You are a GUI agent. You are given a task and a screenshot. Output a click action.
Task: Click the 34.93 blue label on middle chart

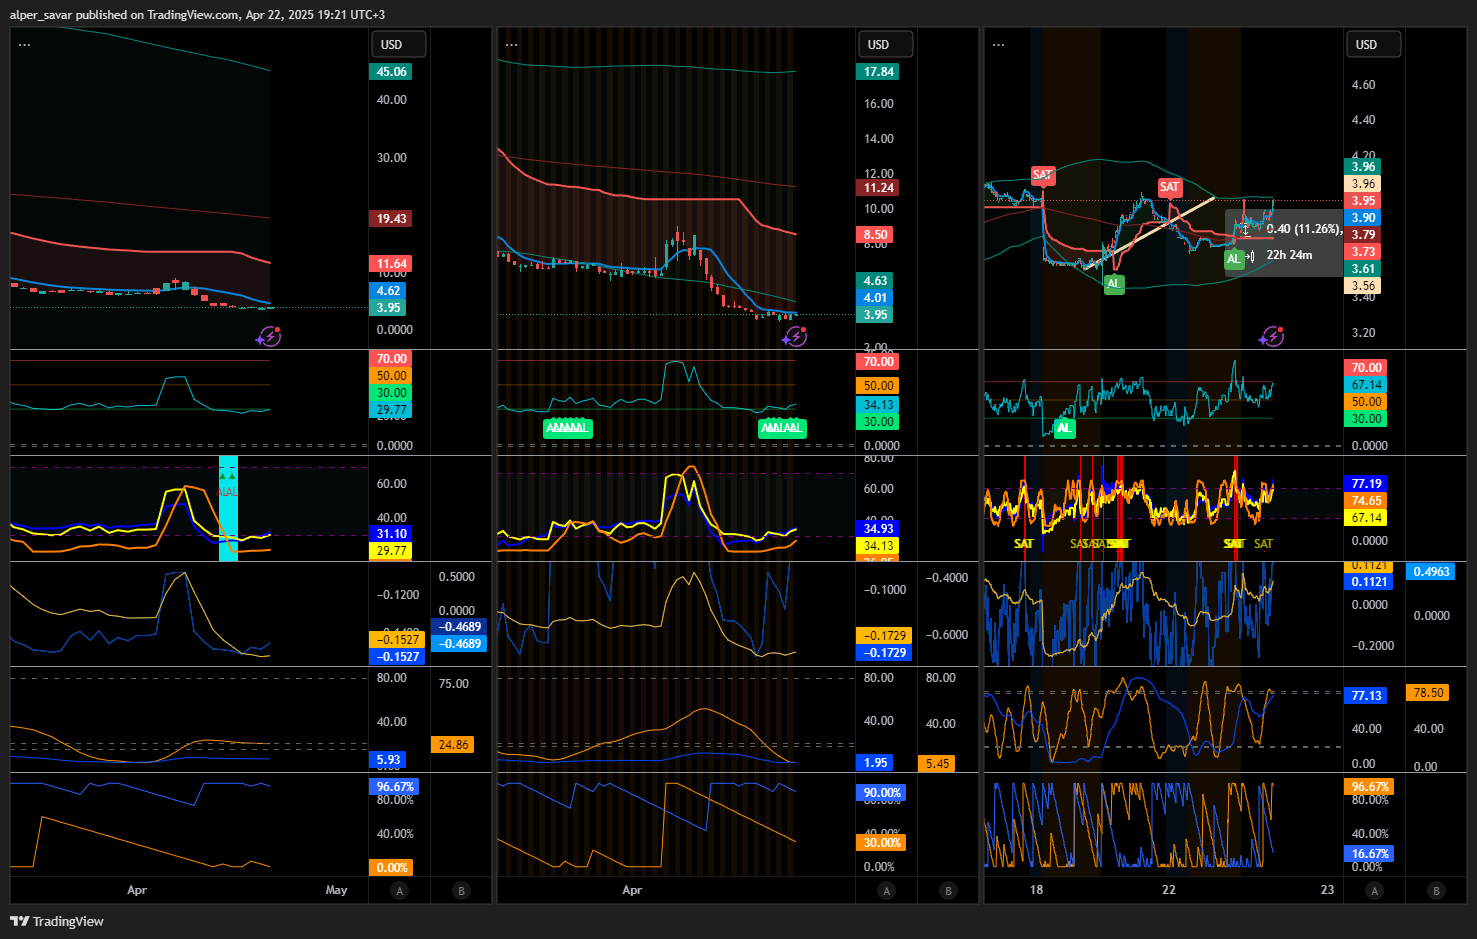879,529
